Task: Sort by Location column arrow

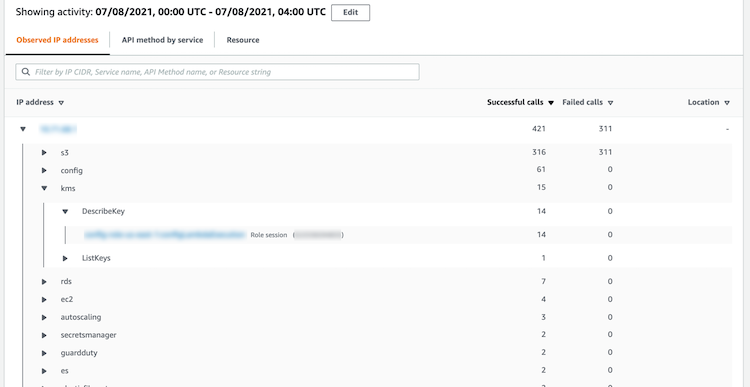Action: tap(727, 103)
